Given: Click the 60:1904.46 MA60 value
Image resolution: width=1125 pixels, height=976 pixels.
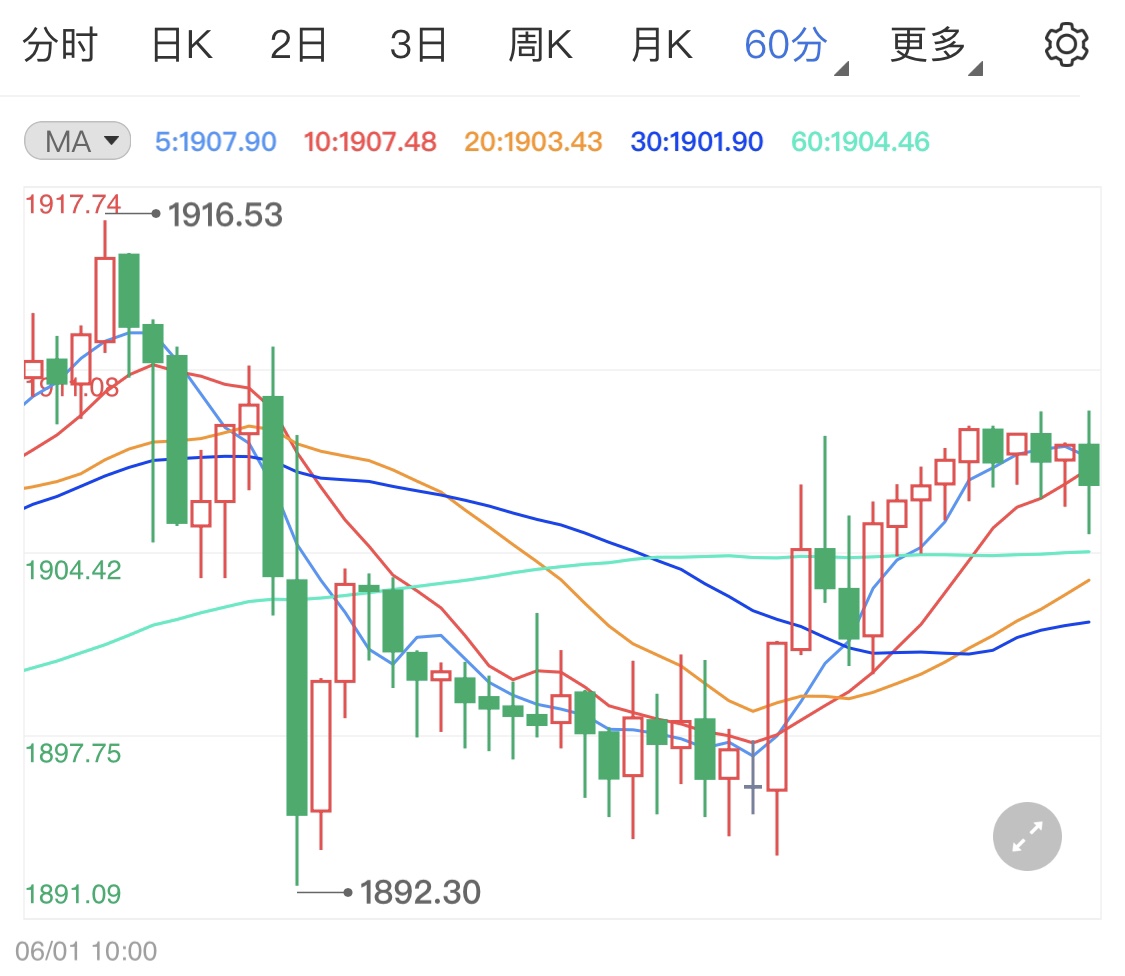Looking at the screenshot, I should [860, 141].
